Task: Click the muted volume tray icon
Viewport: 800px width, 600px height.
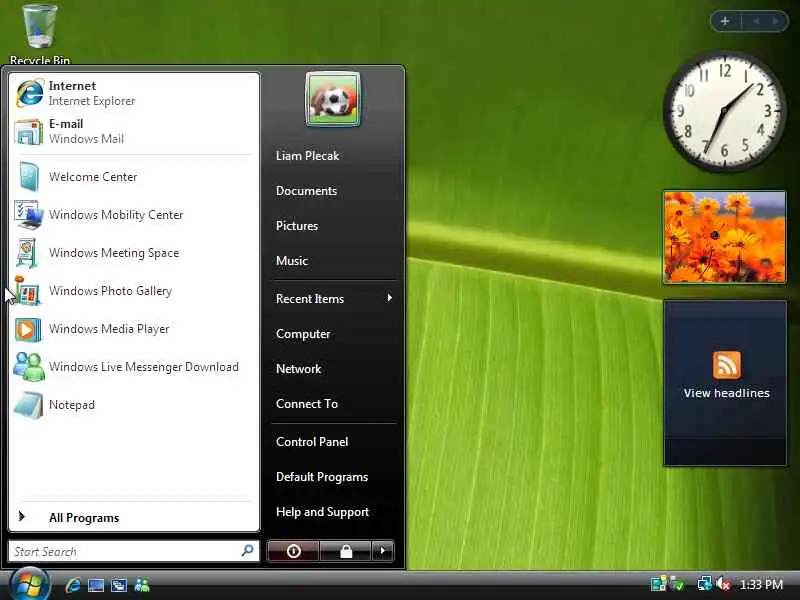Action: tap(722, 584)
